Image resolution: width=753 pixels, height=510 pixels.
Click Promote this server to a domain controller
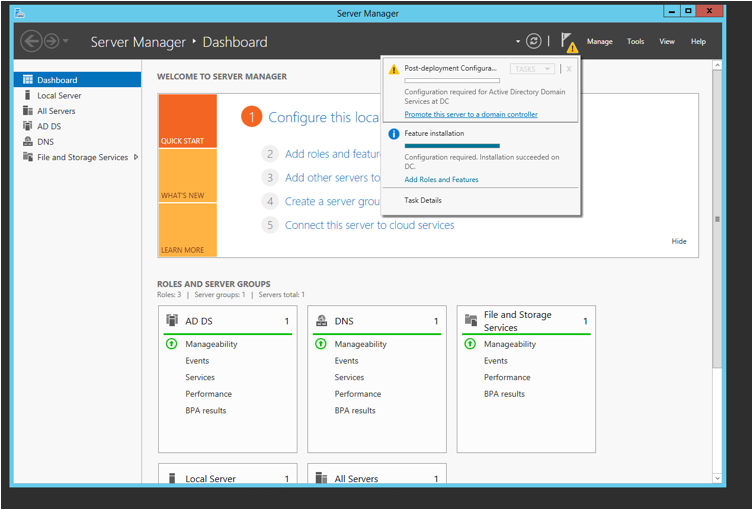tap(471, 114)
